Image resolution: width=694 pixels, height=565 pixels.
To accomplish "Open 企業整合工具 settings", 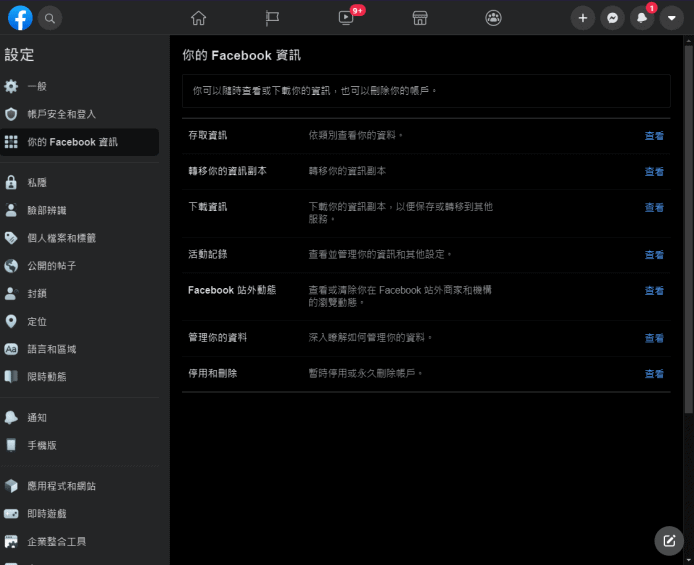I will pyautogui.click(x=80, y=542).
